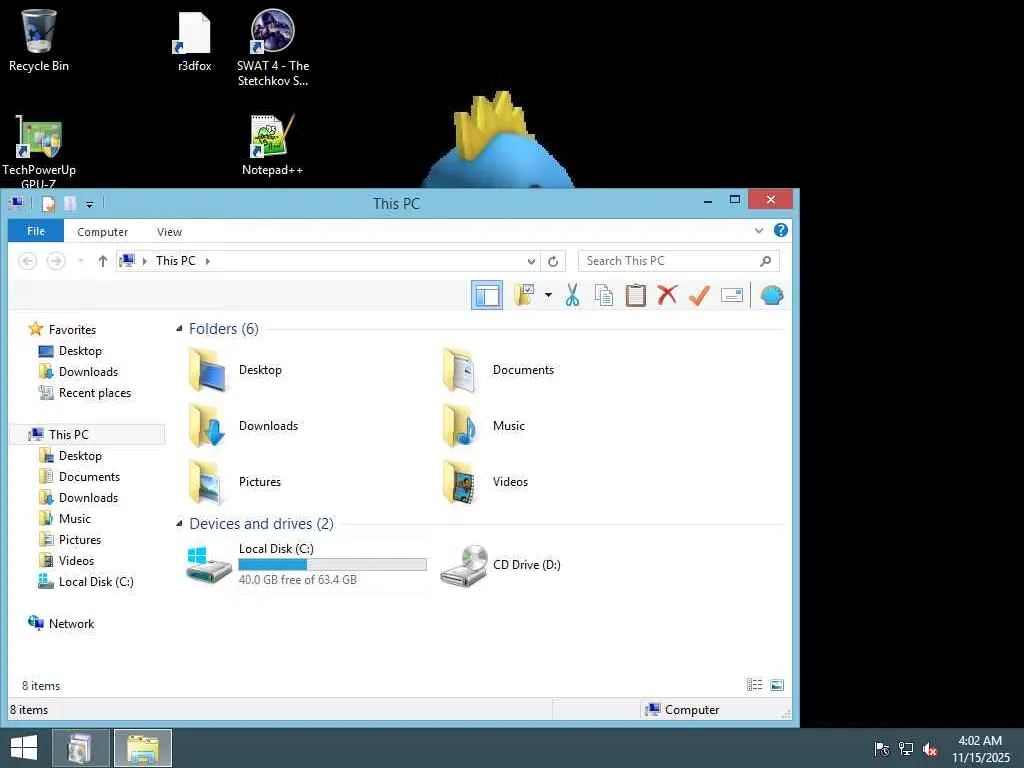Select Videos in navigation pane tree
The image size is (1024, 768).
(67, 561)
